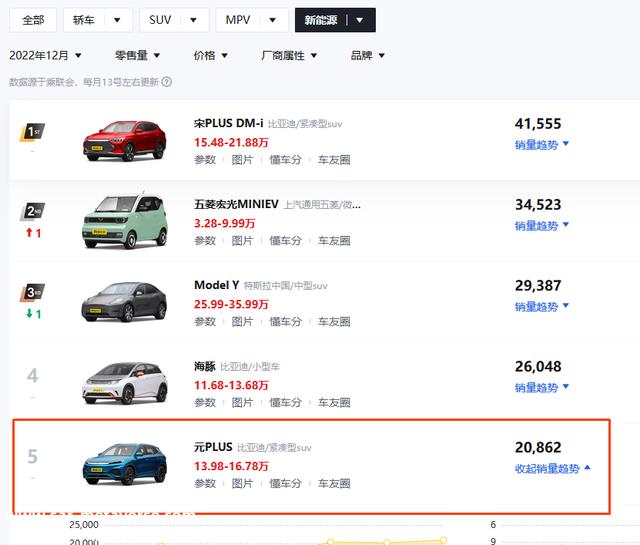Open the 零售量 filter dropdown
This screenshot has height=545, width=640.
[x=137, y=56]
